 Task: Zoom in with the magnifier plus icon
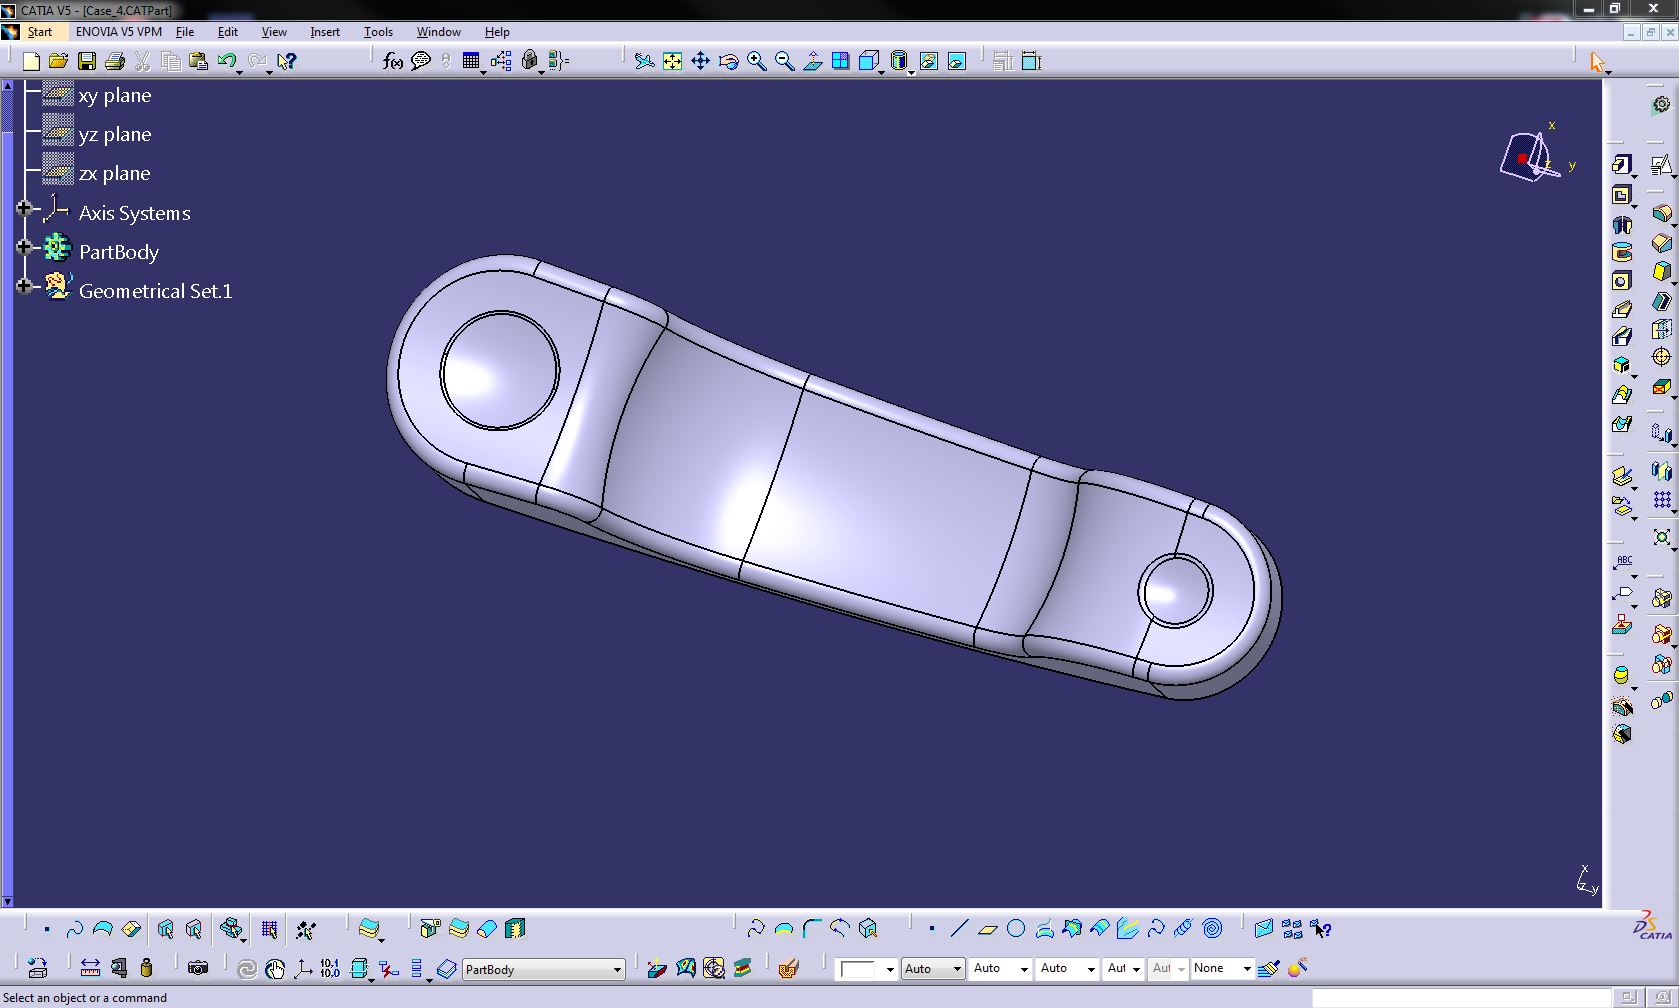(x=757, y=61)
